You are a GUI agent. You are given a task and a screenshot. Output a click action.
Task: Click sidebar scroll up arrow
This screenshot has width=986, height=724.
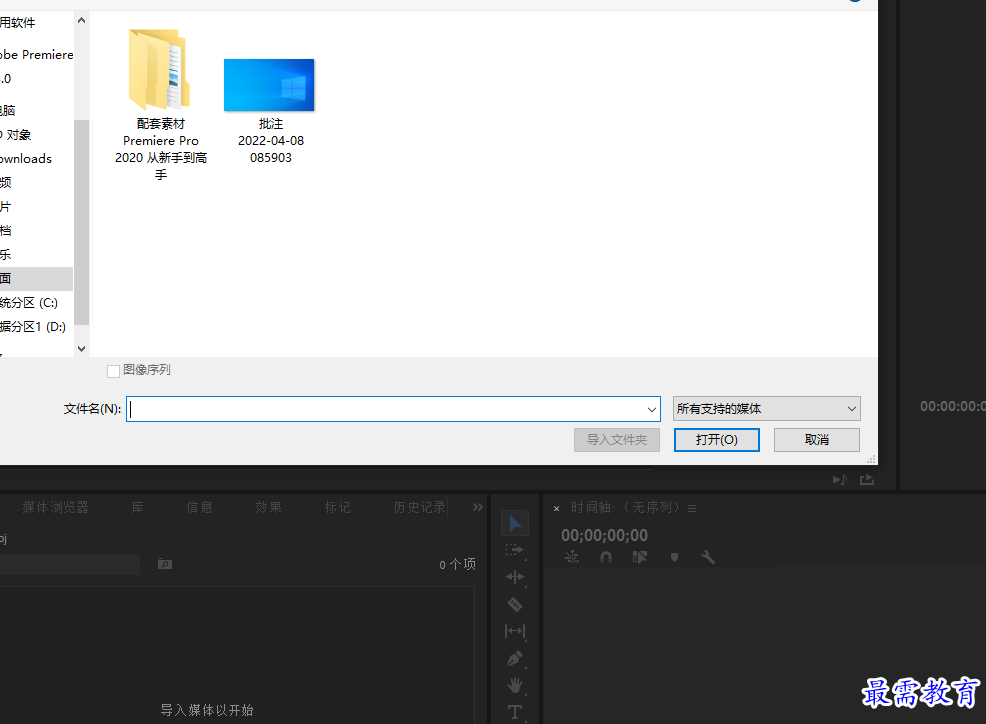(x=81, y=20)
